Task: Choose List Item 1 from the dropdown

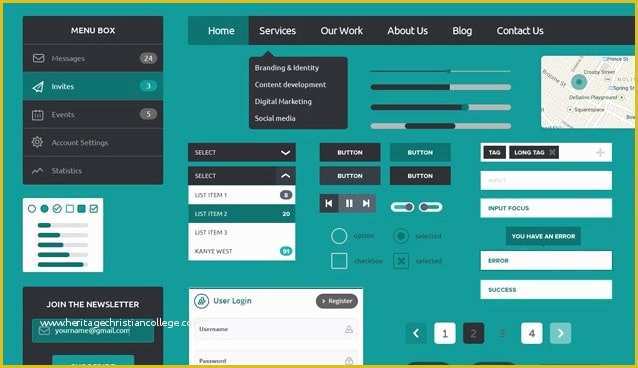Action: tap(242, 195)
